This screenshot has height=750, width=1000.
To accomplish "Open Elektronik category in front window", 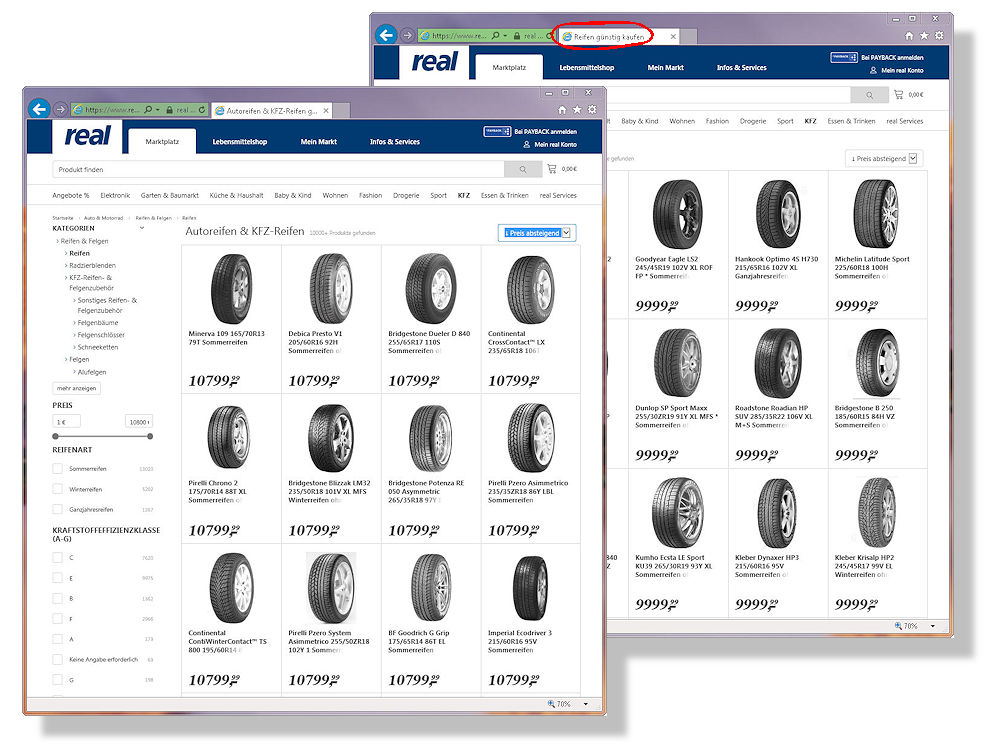I will tap(115, 195).
